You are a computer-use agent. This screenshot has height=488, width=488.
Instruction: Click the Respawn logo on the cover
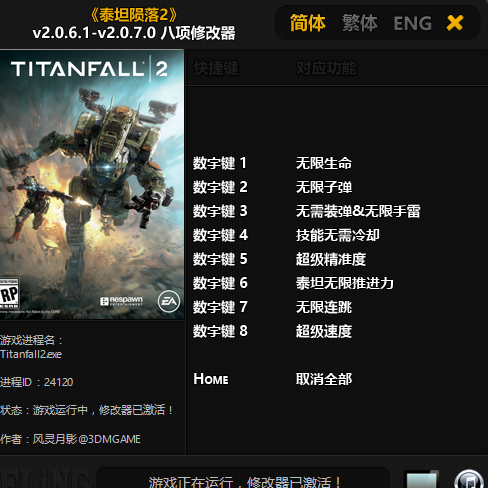121,301
